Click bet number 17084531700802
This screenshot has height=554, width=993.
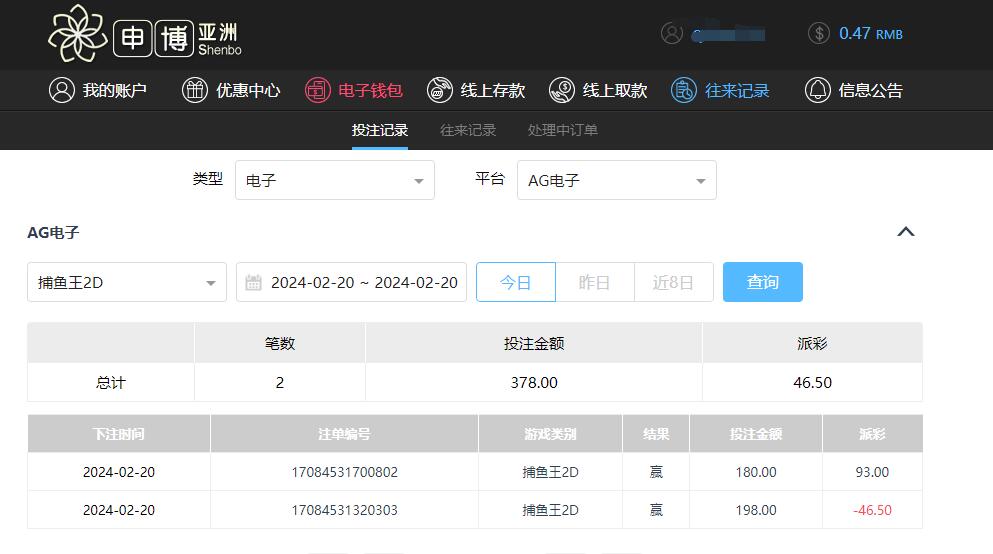coord(345,472)
